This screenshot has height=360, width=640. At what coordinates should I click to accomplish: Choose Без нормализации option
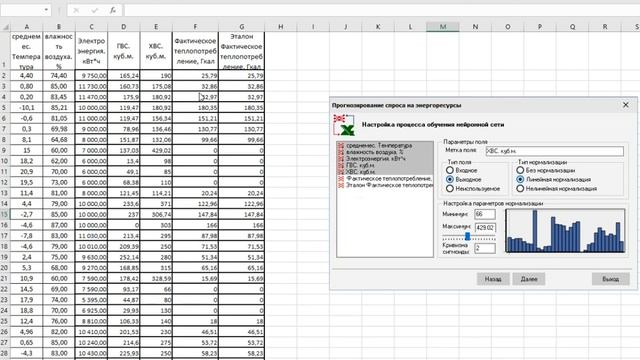[520, 170]
